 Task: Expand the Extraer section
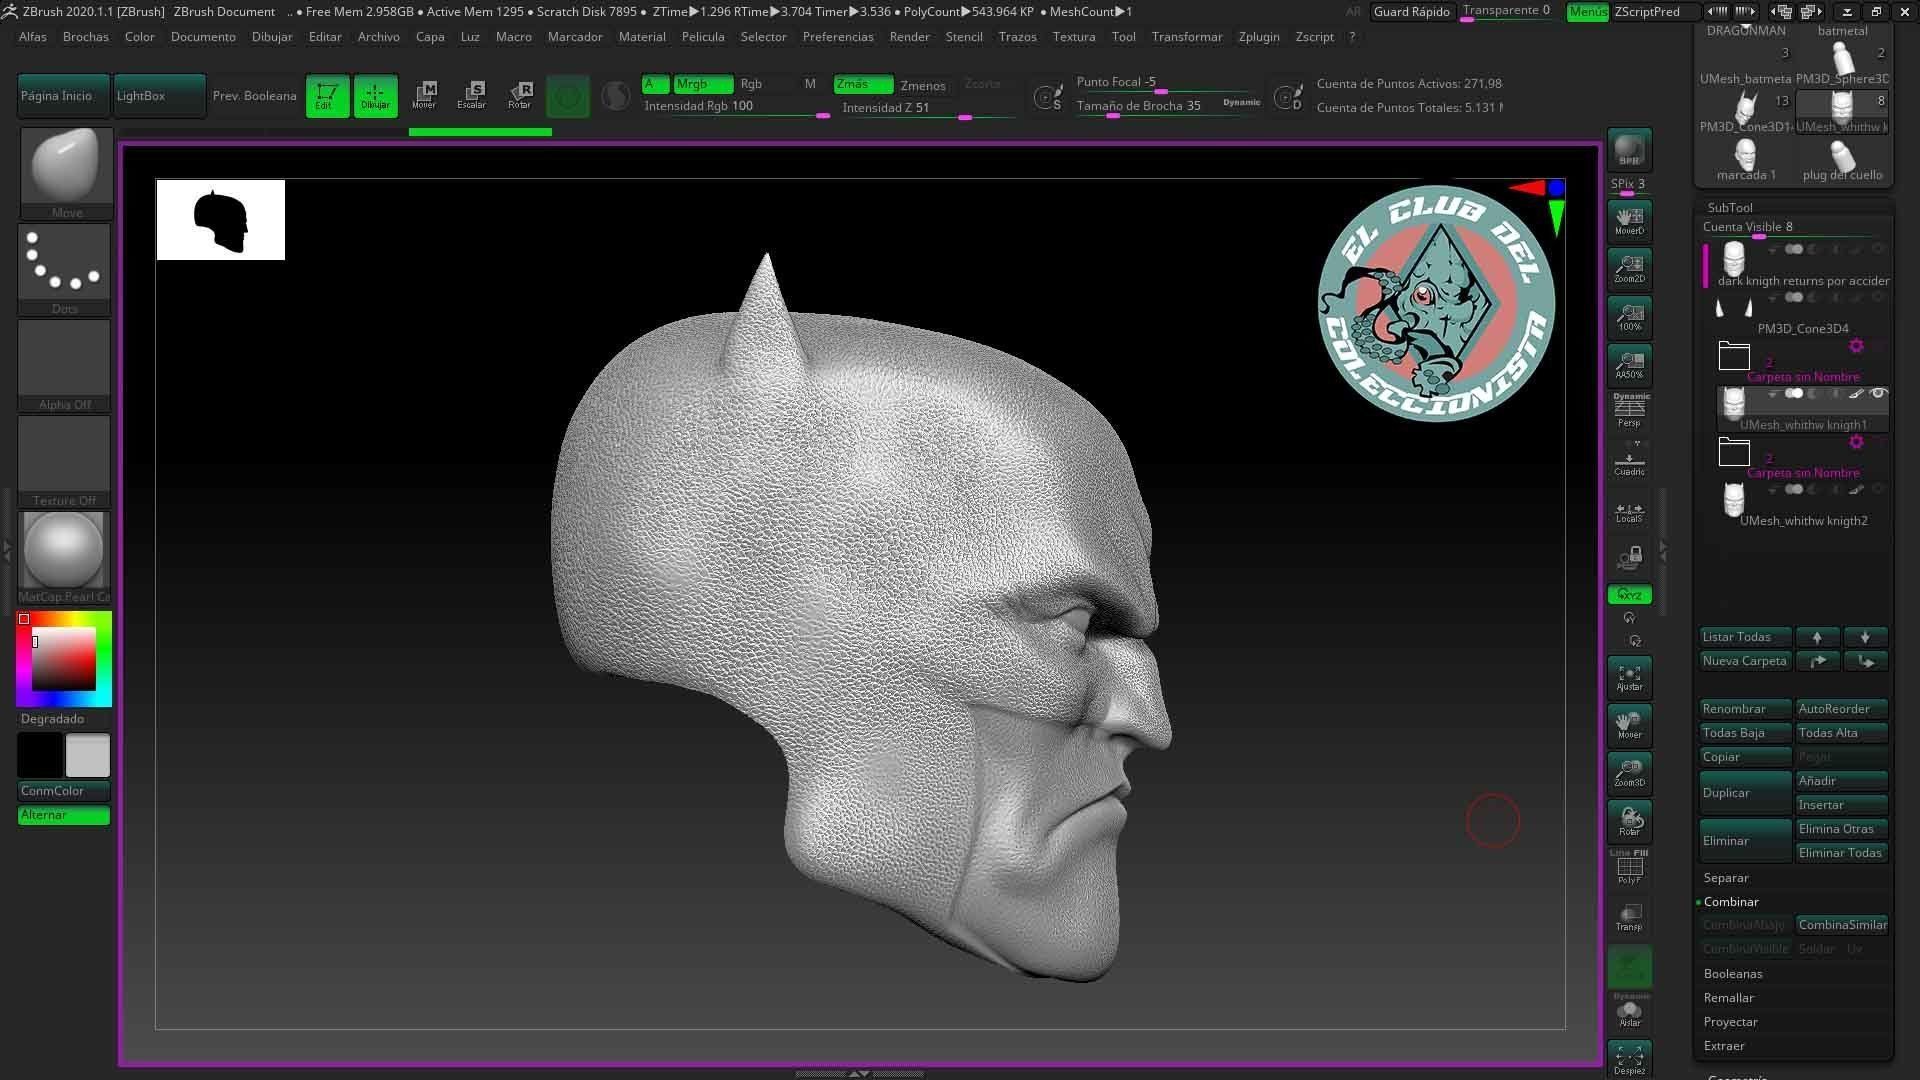(x=1724, y=1046)
